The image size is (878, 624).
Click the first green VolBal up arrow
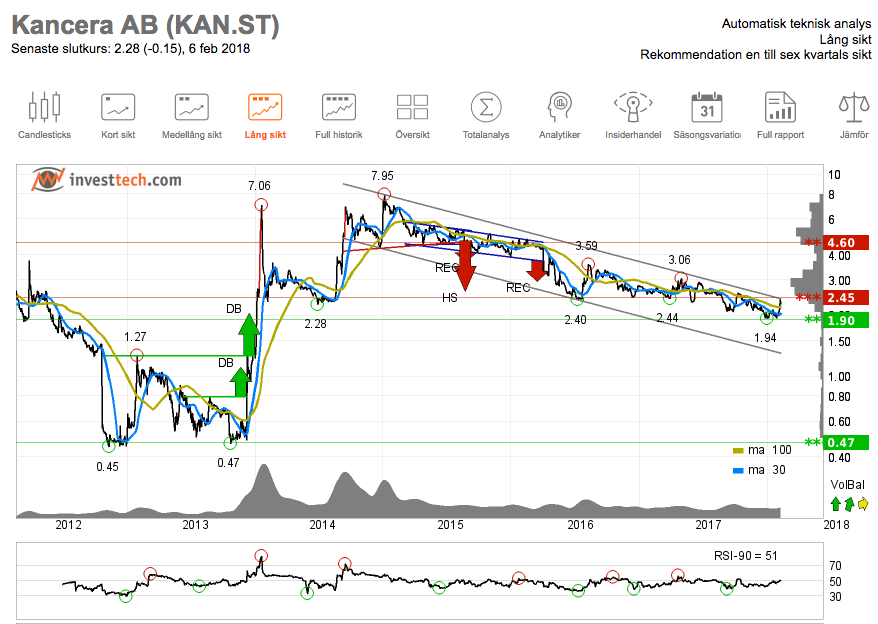tap(835, 504)
